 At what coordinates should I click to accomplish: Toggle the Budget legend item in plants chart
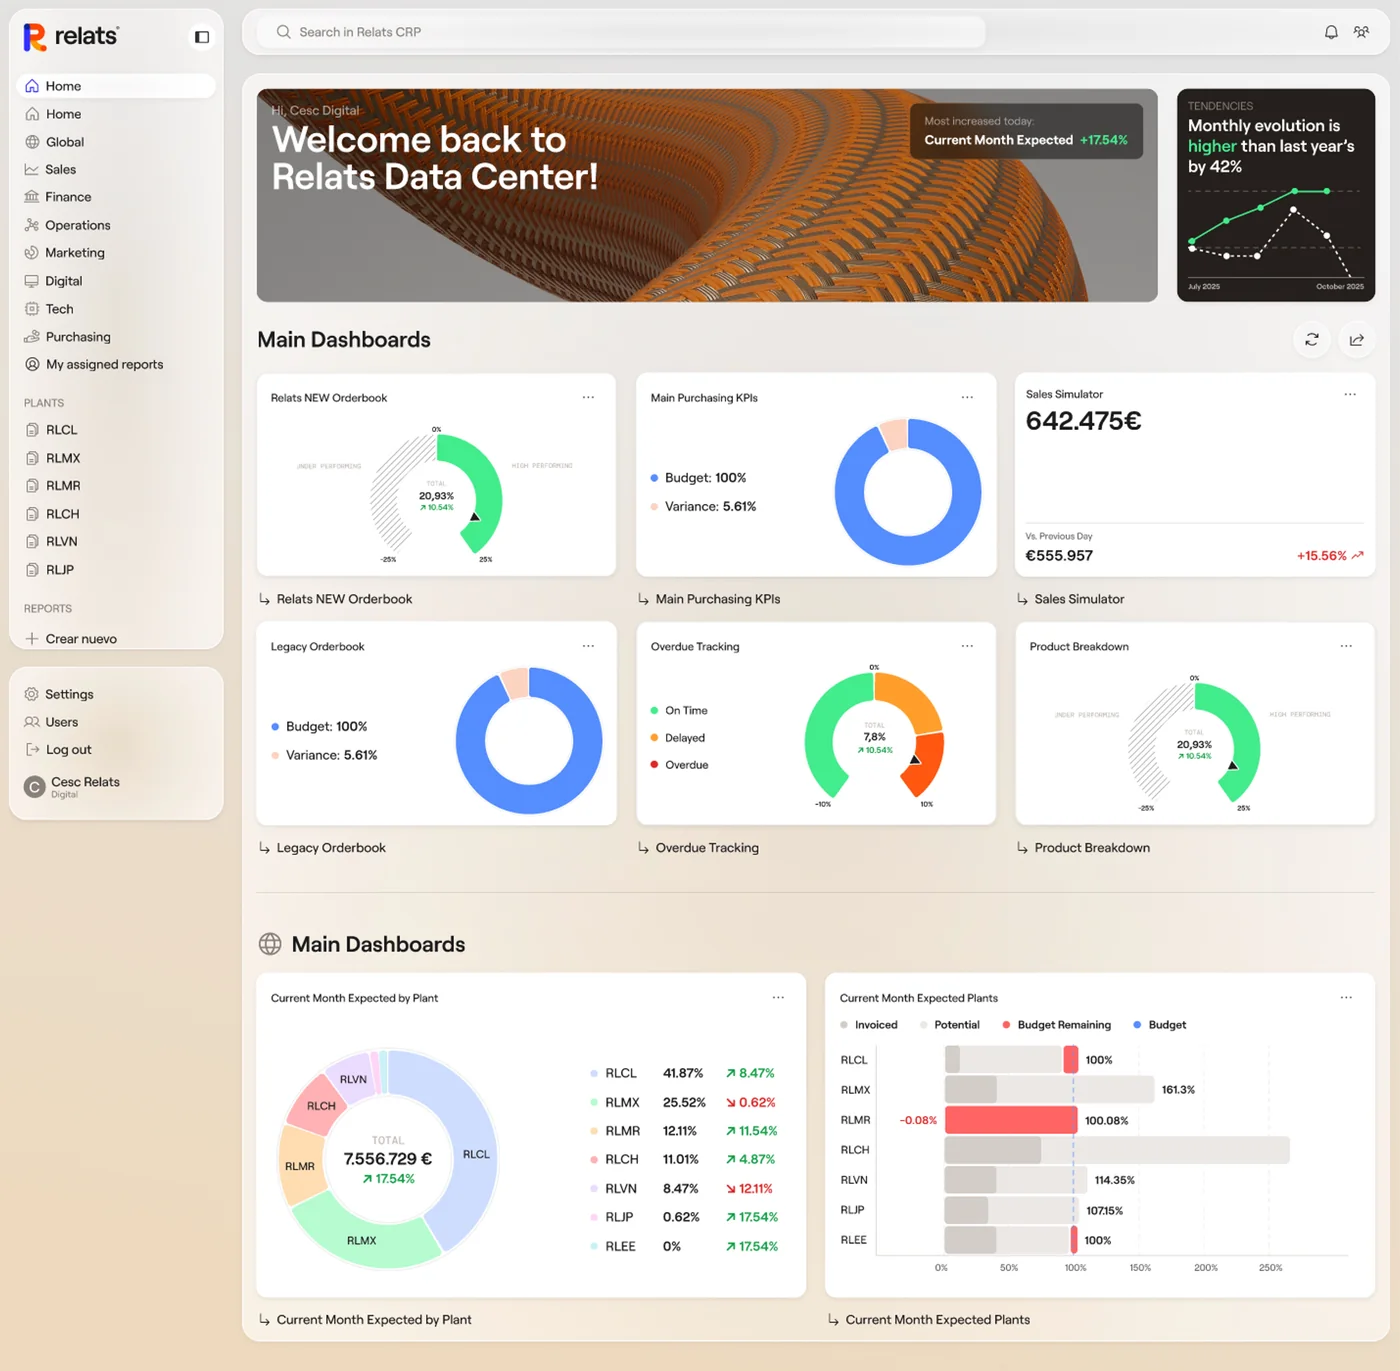(1159, 1025)
